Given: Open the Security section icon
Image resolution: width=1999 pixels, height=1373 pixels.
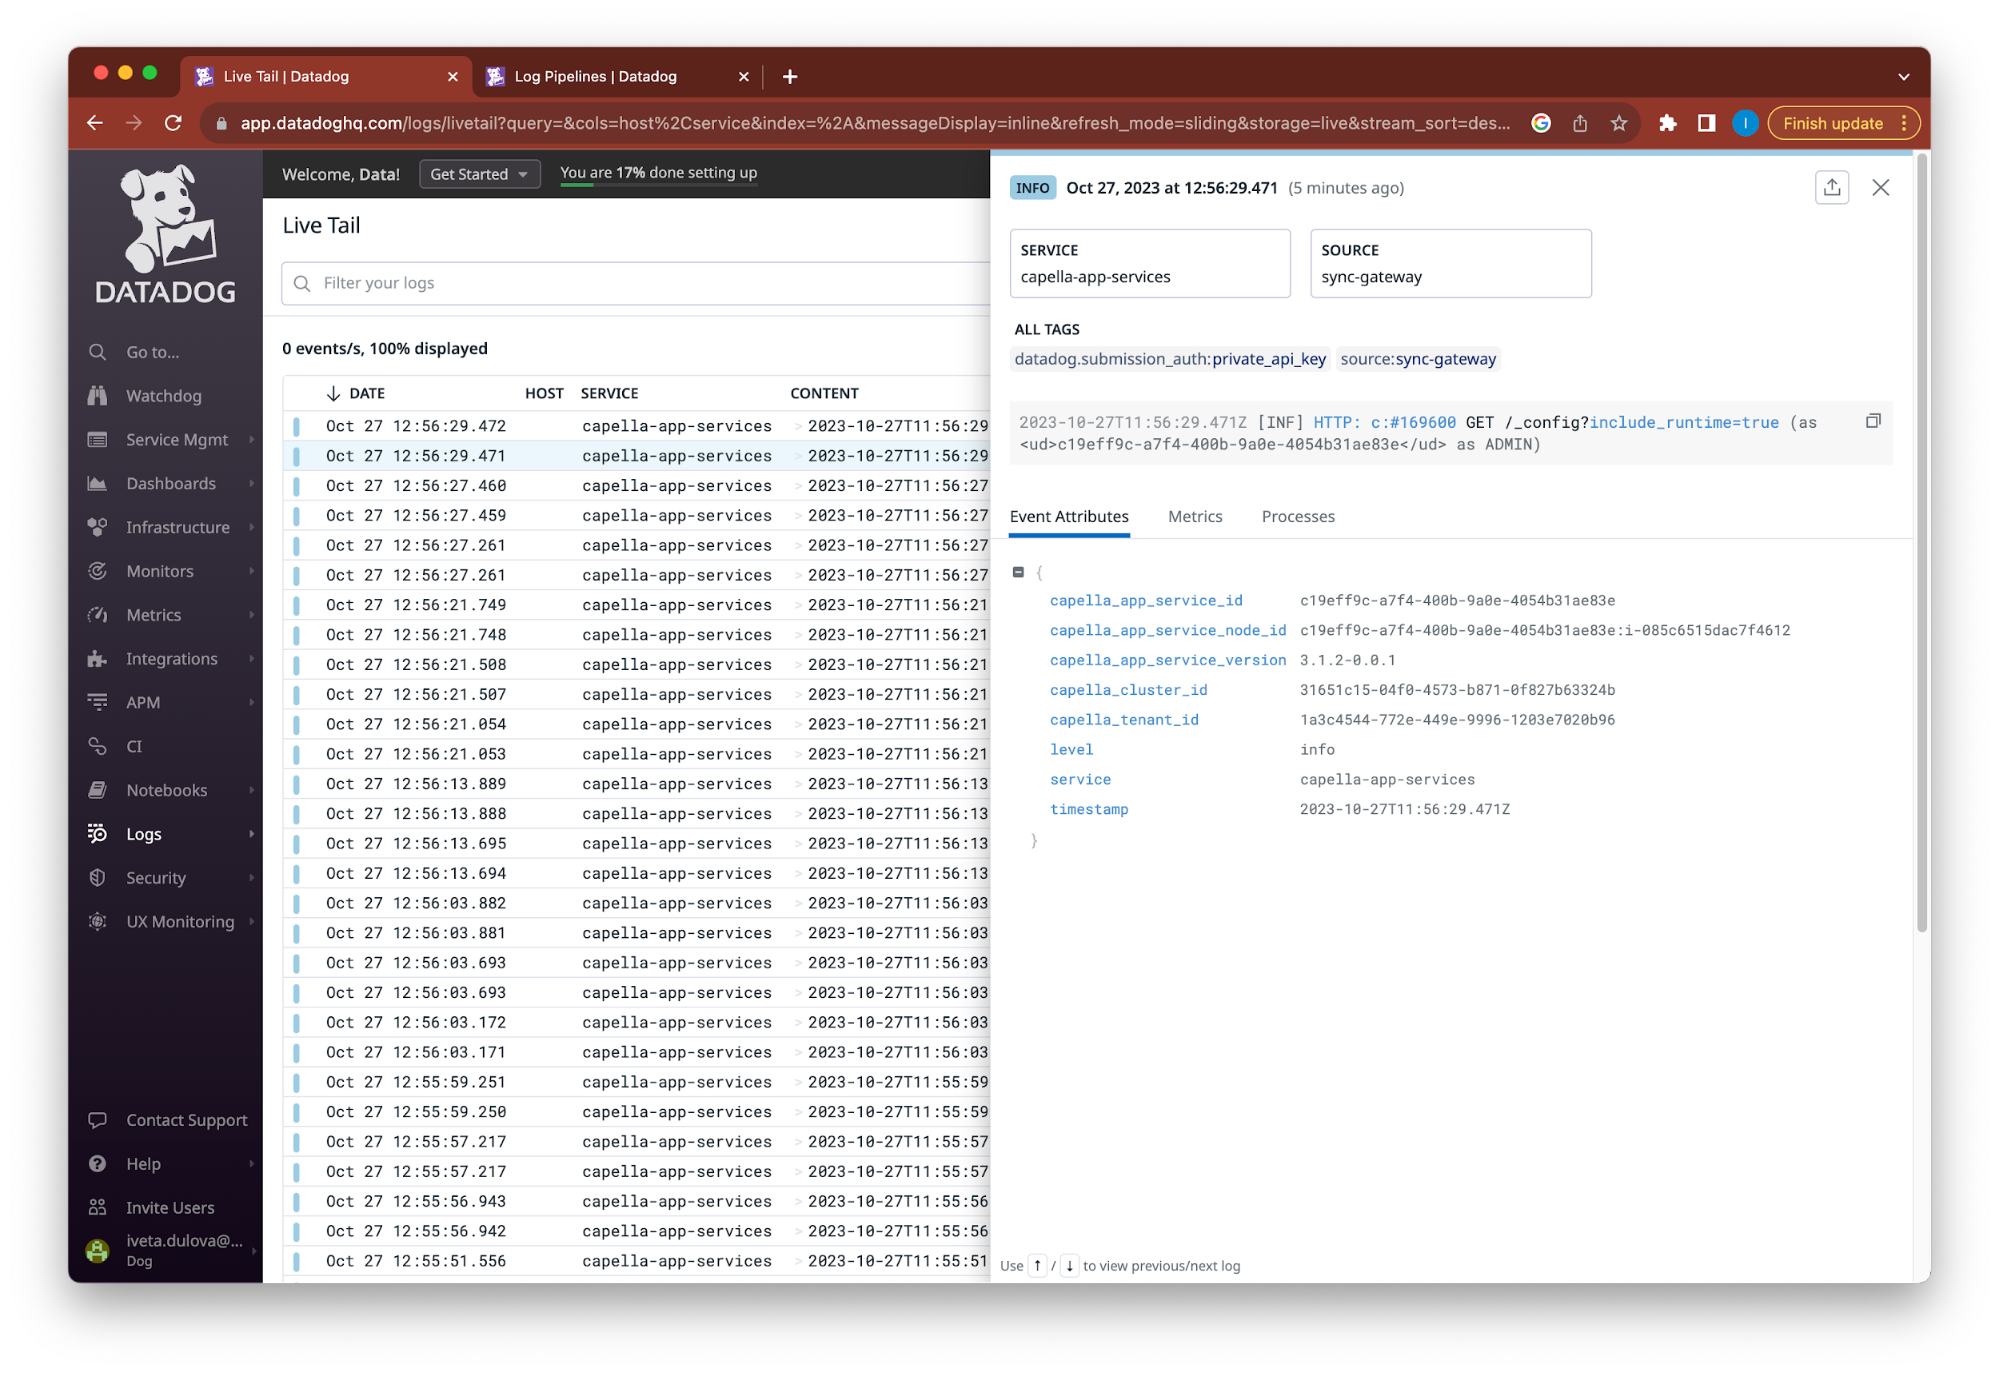Looking at the screenshot, I should point(98,877).
